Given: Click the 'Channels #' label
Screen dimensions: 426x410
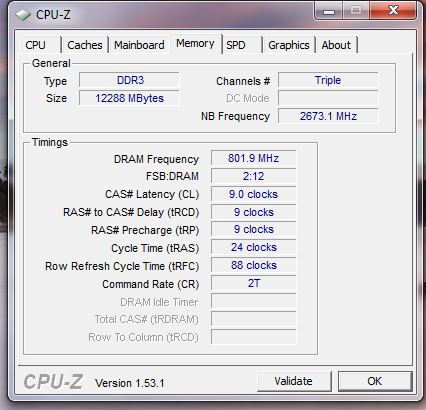Looking at the screenshot, I should pyautogui.click(x=243, y=81).
